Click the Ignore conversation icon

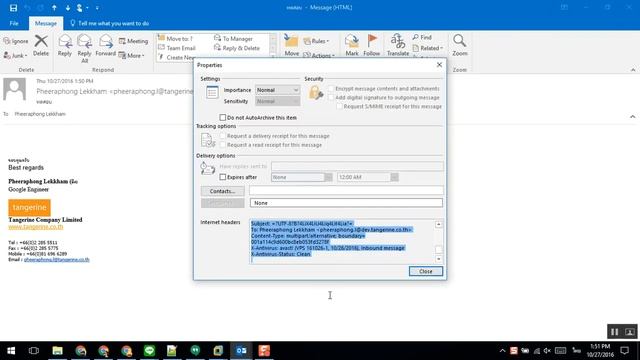coord(7,41)
